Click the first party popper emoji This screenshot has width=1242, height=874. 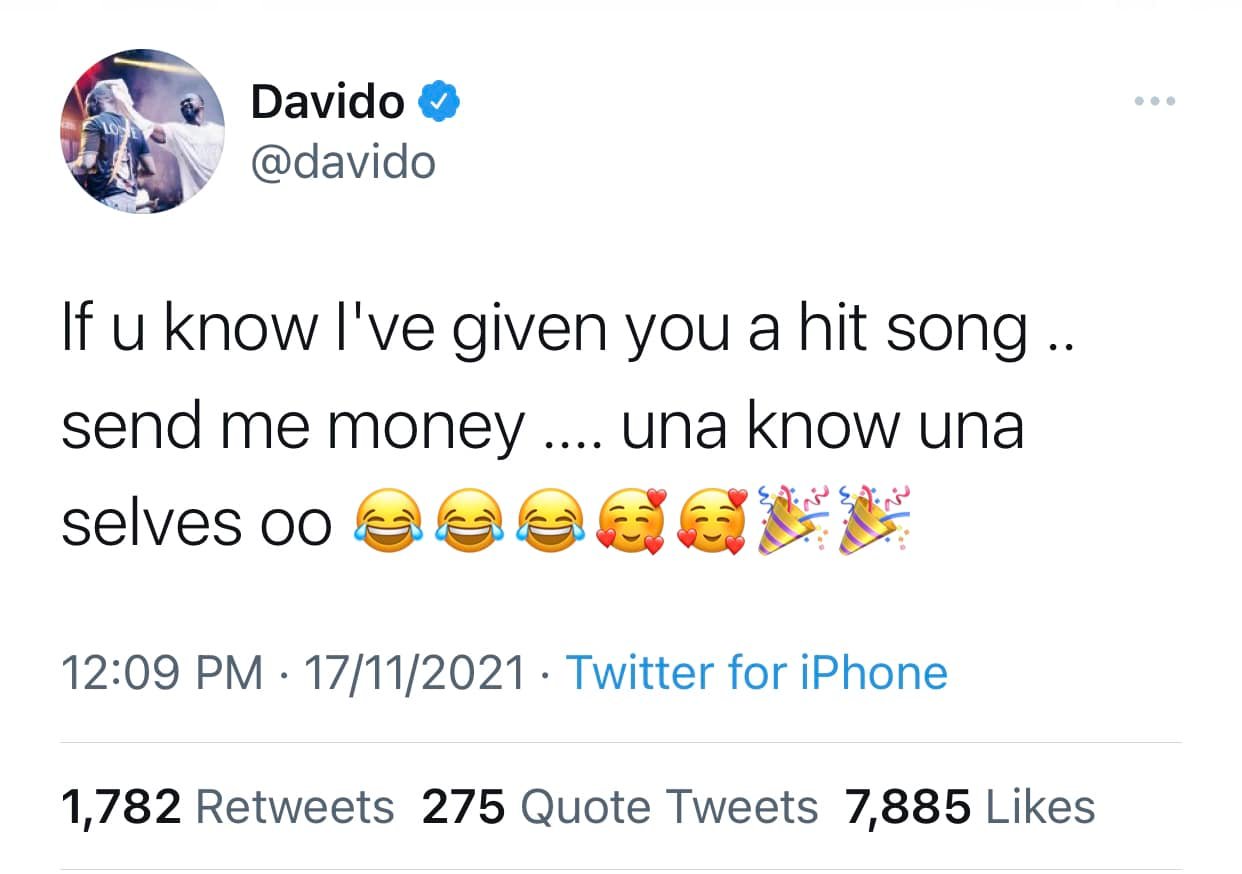(791, 520)
